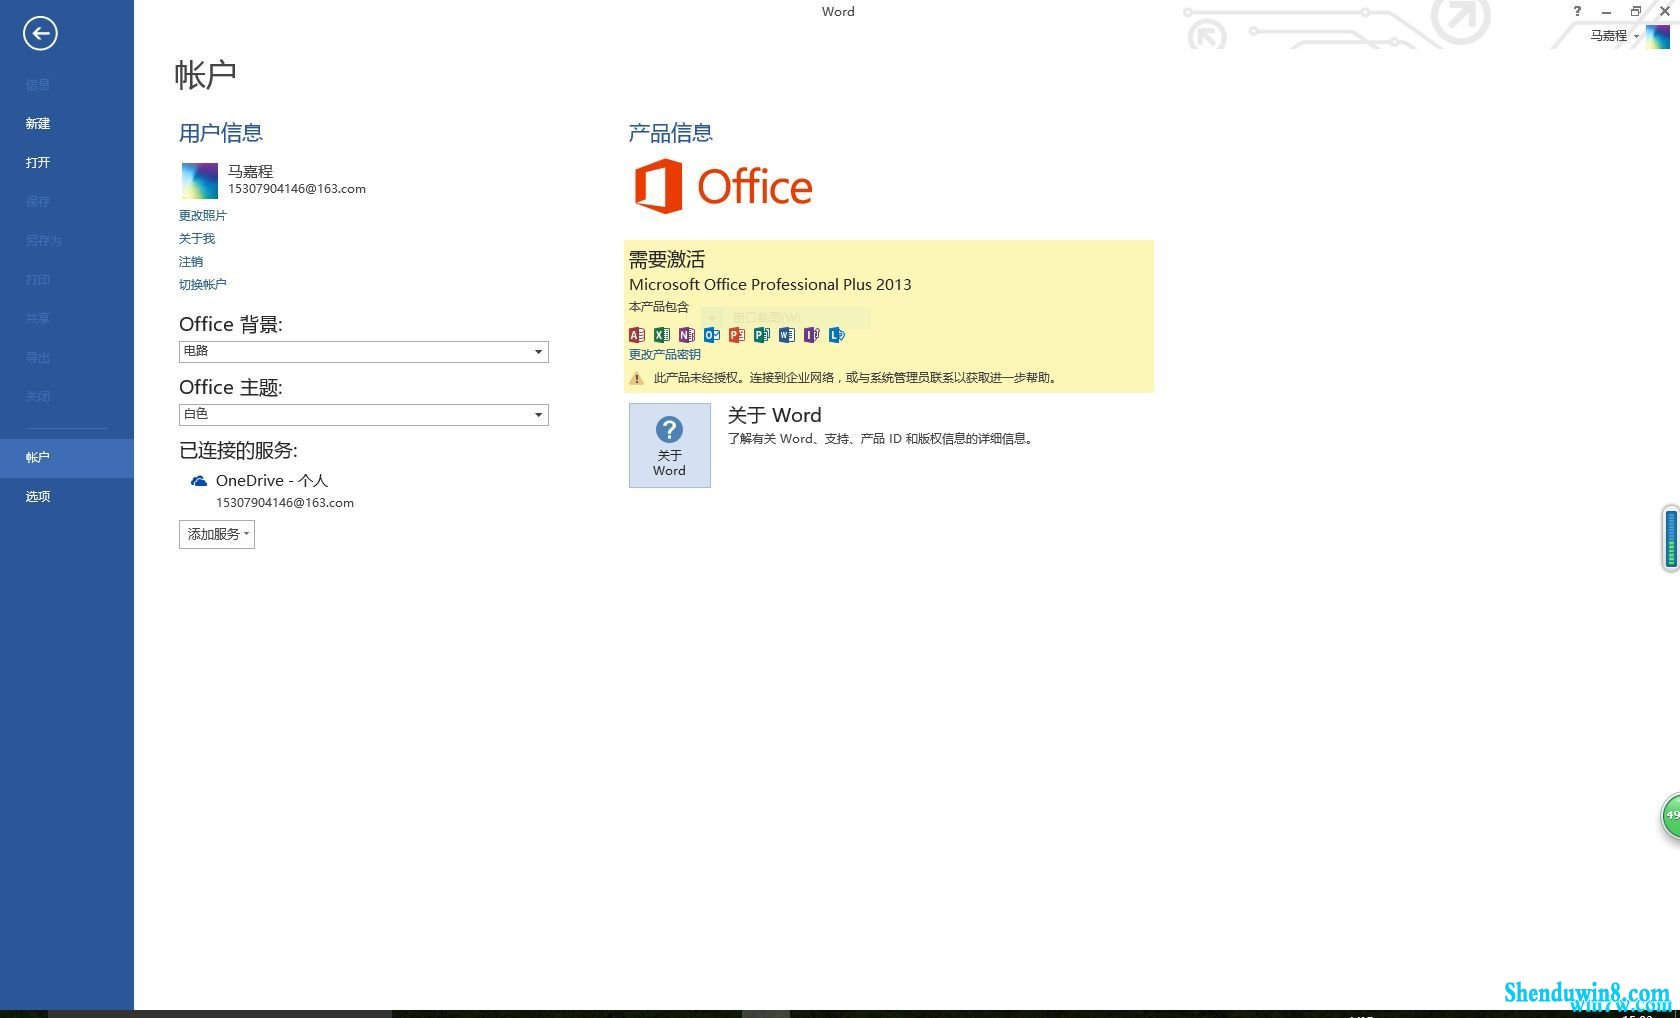Click the email address under OneDrive - 个人

(x=285, y=503)
